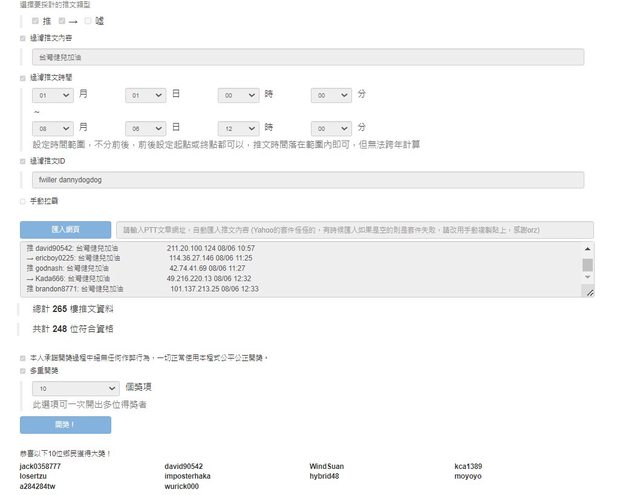Viewport: 640px width, 495px height.
Task: Click the comment content filter text field
Action: pyautogui.click(x=306, y=58)
